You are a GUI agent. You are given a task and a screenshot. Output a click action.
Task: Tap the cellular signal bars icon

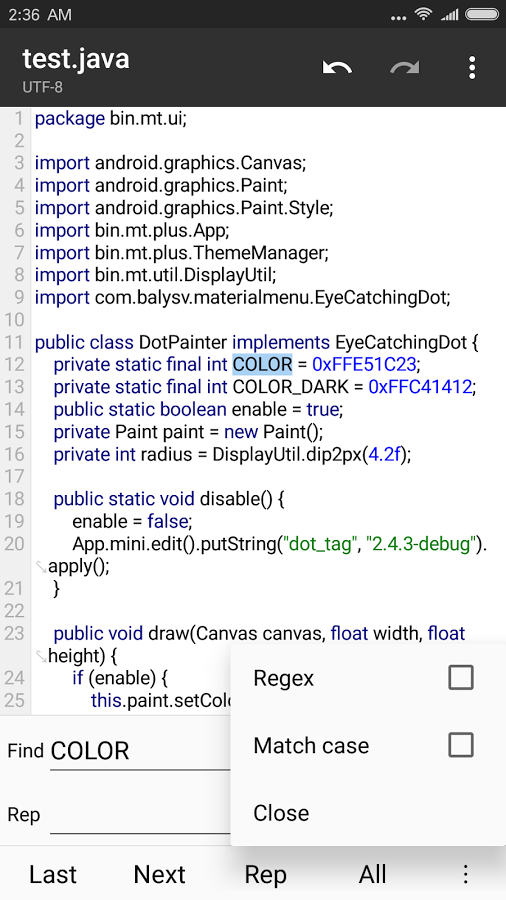pyautogui.click(x=449, y=14)
